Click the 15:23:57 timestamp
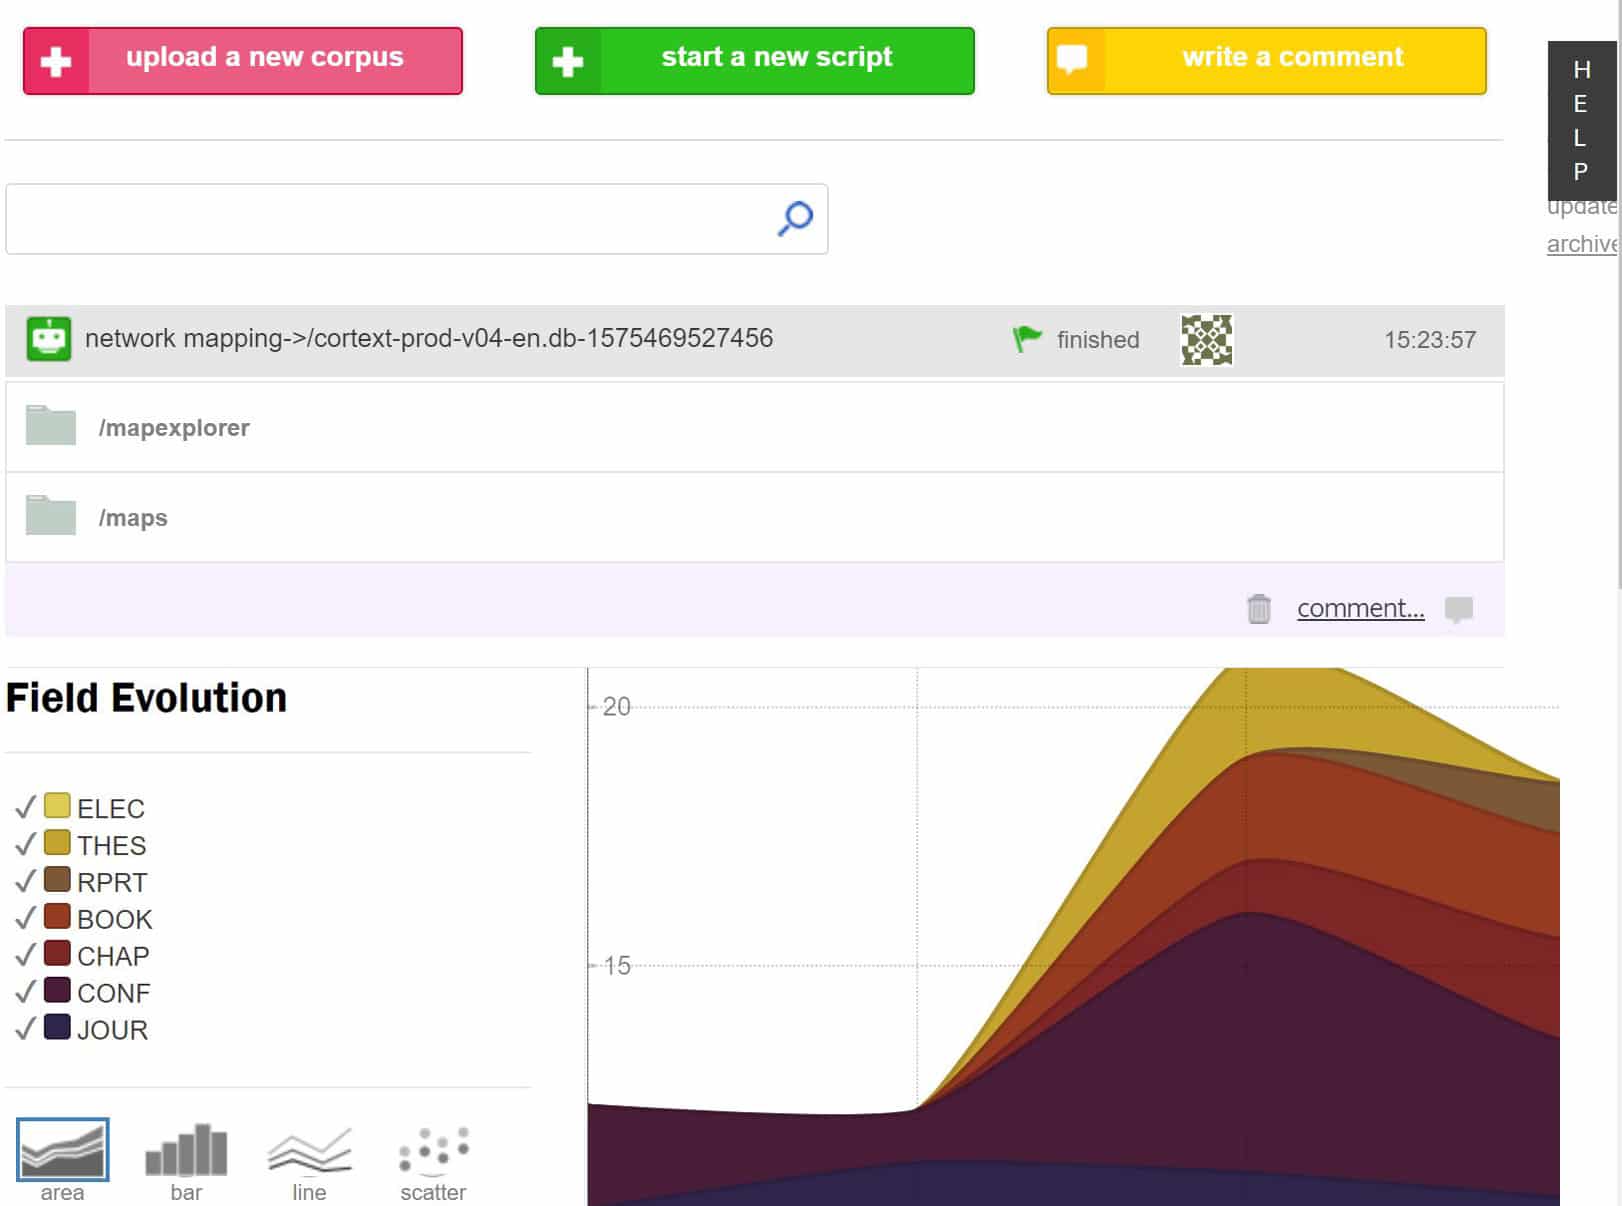Image resolution: width=1622 pixels, height=1206 pixels. coord(1430,340)
